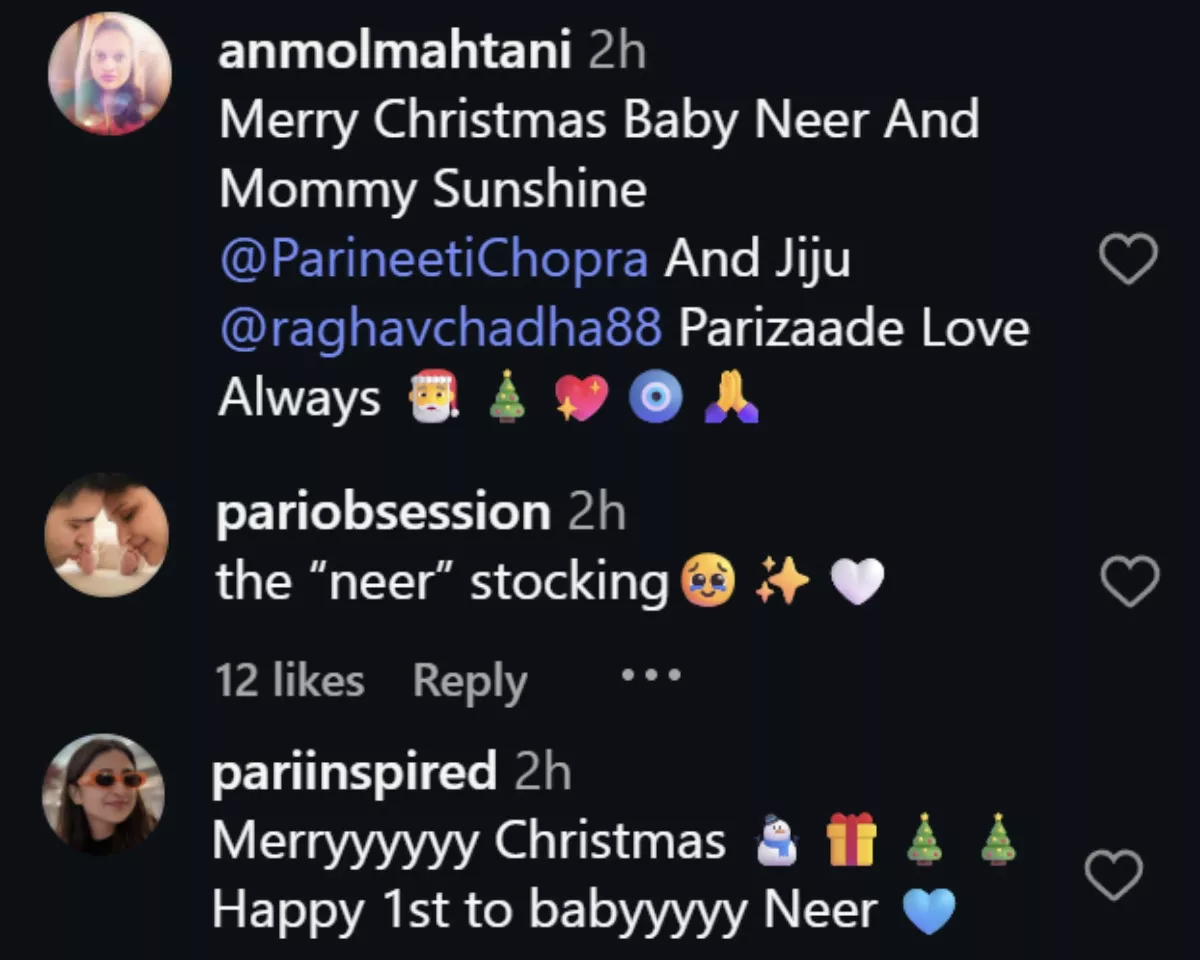Go to pariobsession's profile via username
The height and width of the screenshot is (960, 1200).
383,513
